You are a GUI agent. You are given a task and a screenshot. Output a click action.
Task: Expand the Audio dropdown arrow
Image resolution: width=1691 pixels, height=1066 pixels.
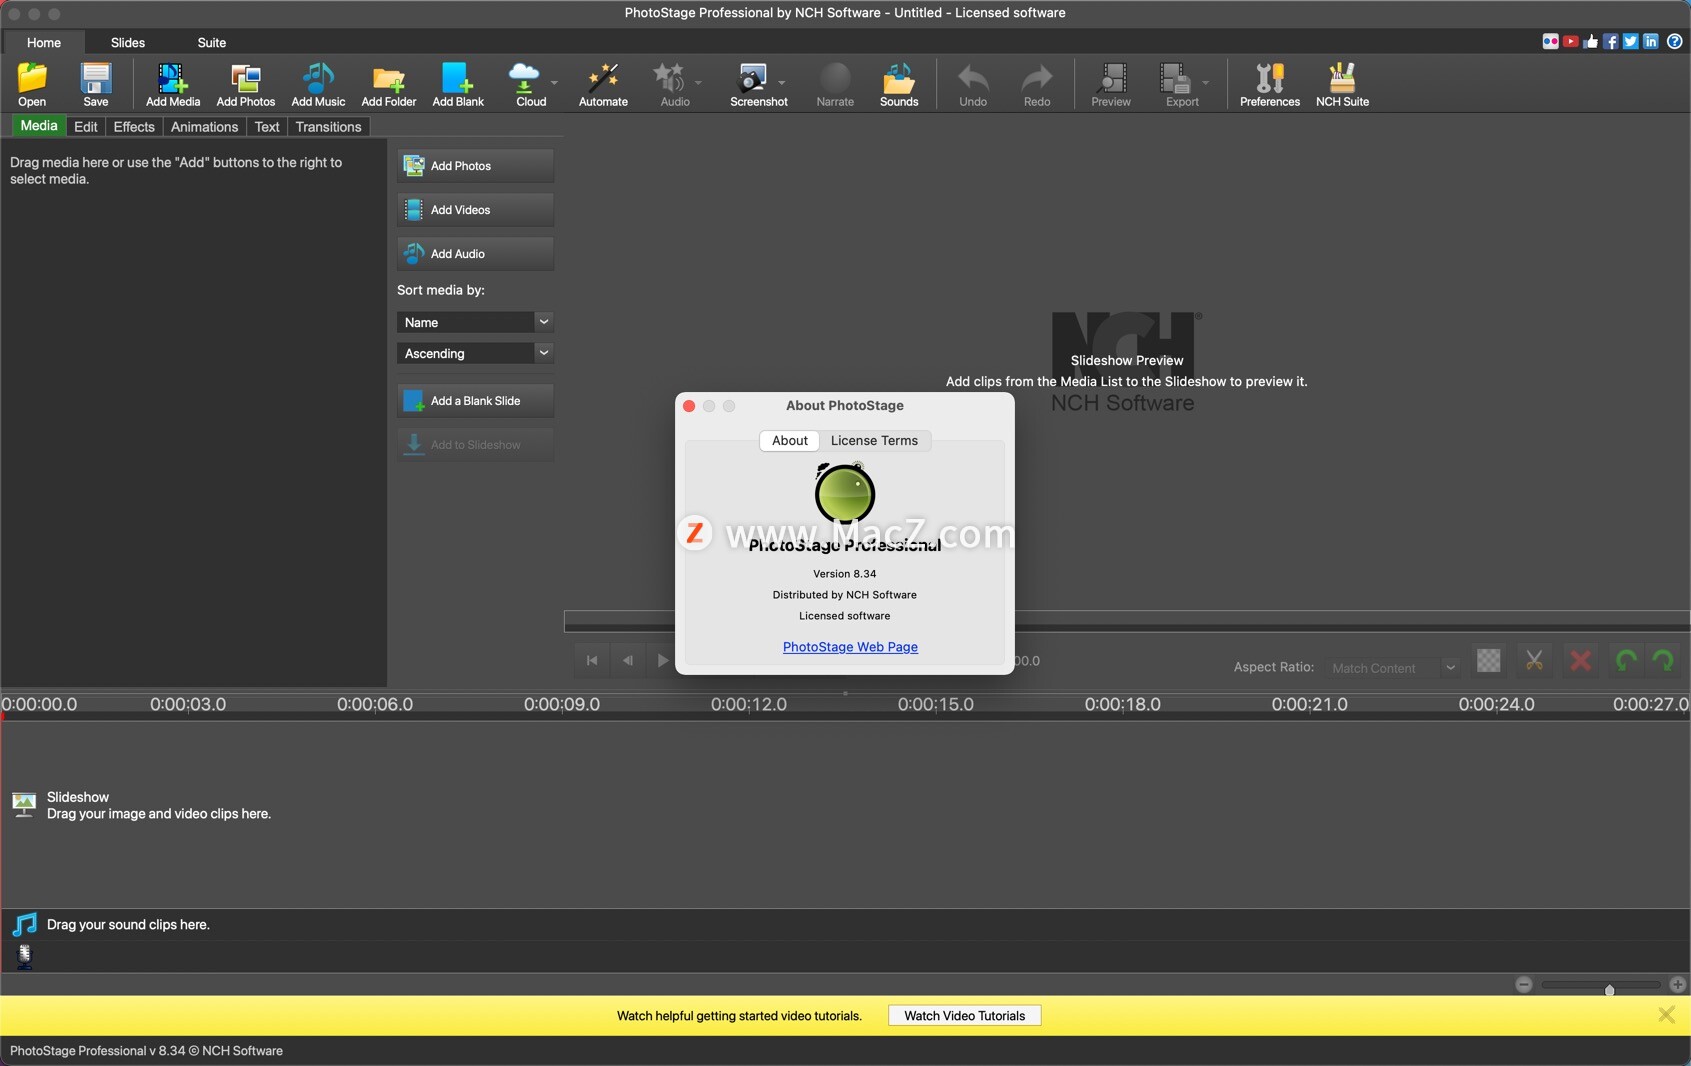click(x=698, y=82)
